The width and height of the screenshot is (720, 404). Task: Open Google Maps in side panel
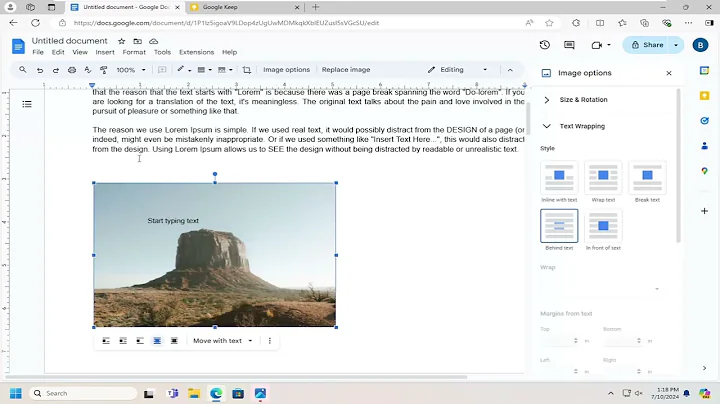click(704, 171)
